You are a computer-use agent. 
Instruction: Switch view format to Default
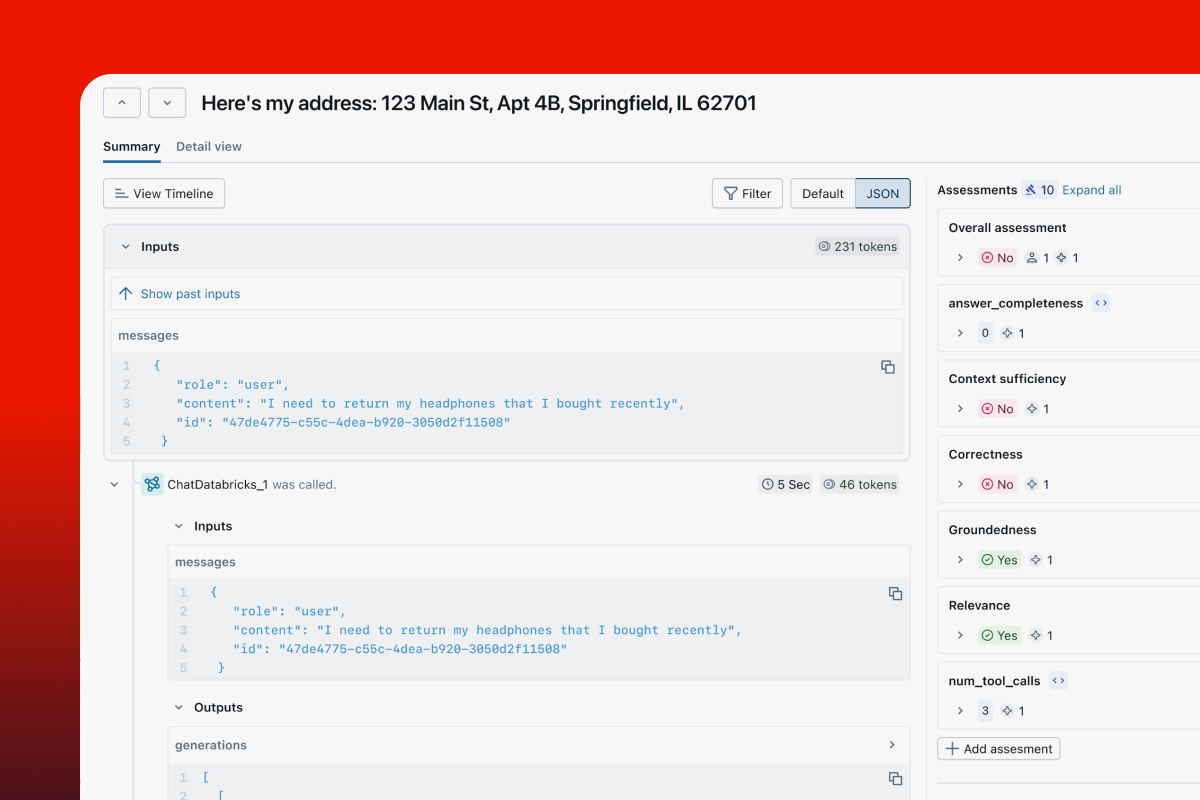tap(823, 194)
